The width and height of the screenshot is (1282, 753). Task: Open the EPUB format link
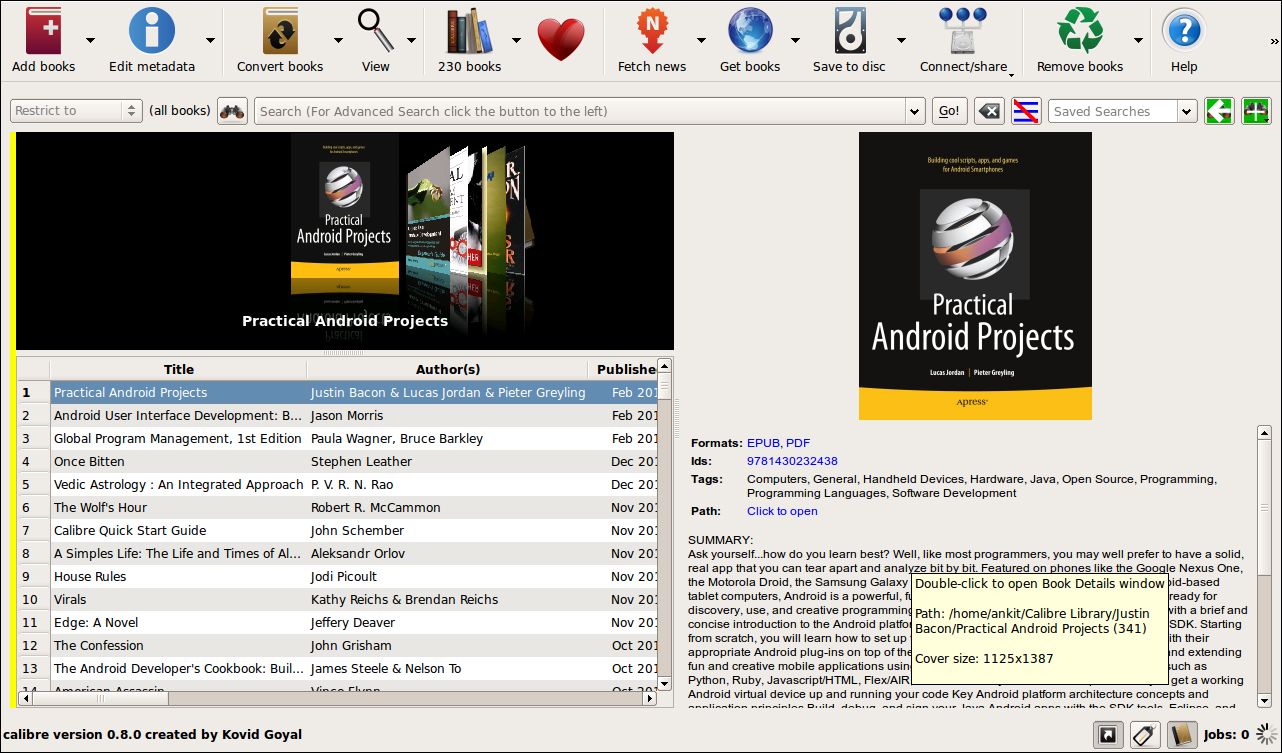tap(763, 443)
